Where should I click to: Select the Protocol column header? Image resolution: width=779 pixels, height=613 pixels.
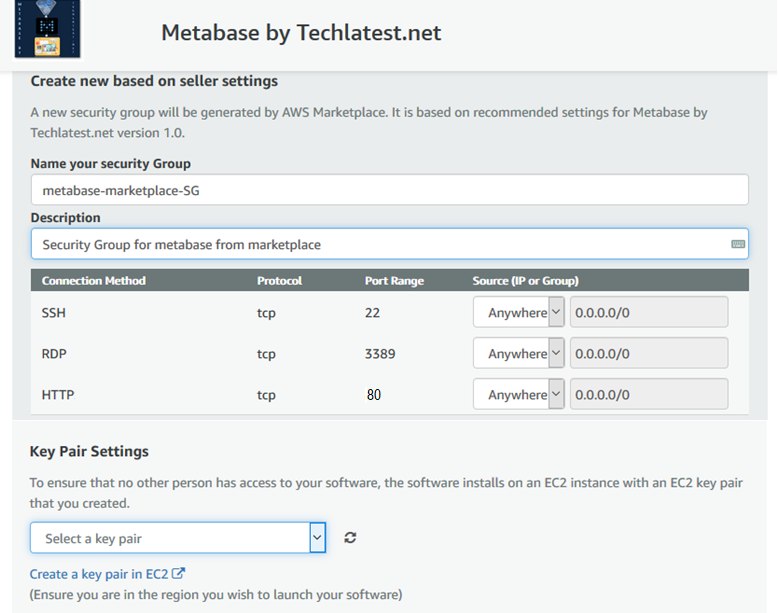(279, 281)
